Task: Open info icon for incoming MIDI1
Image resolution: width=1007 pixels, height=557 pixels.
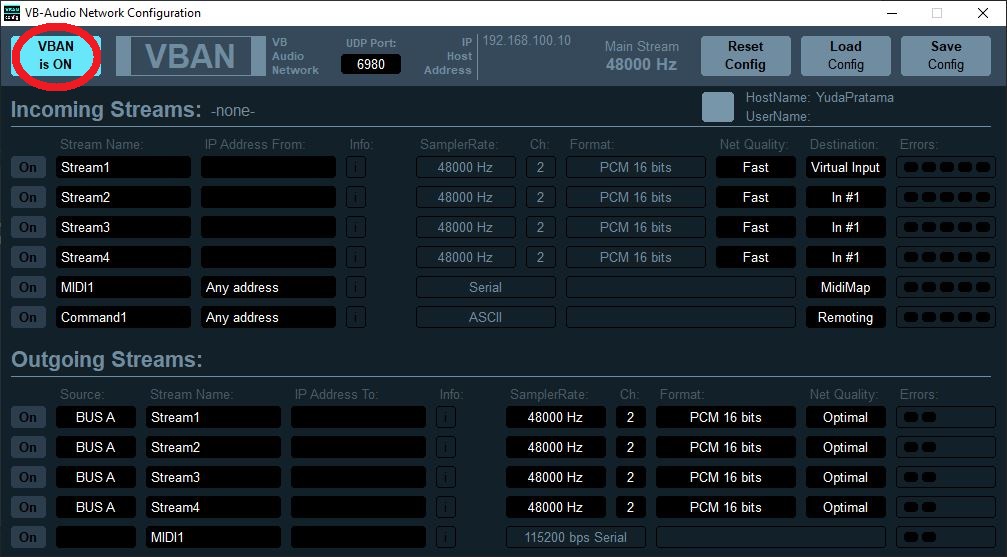Action: point(356,287)
